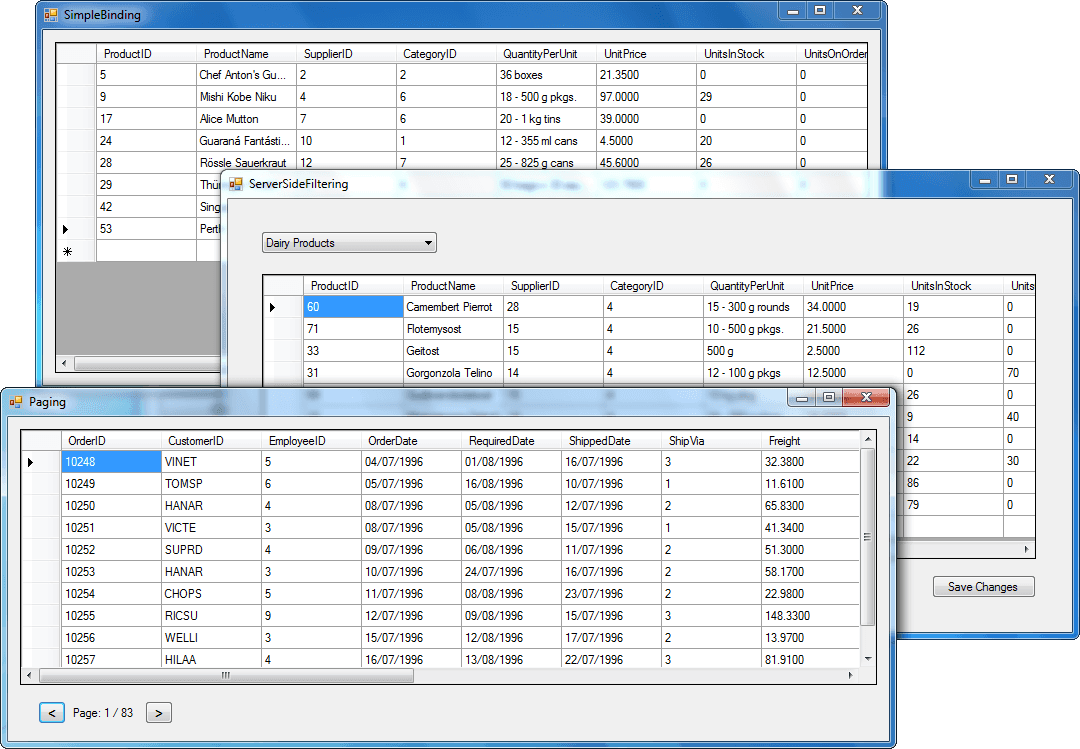Click the ShipVia column header

coord(712,440)
